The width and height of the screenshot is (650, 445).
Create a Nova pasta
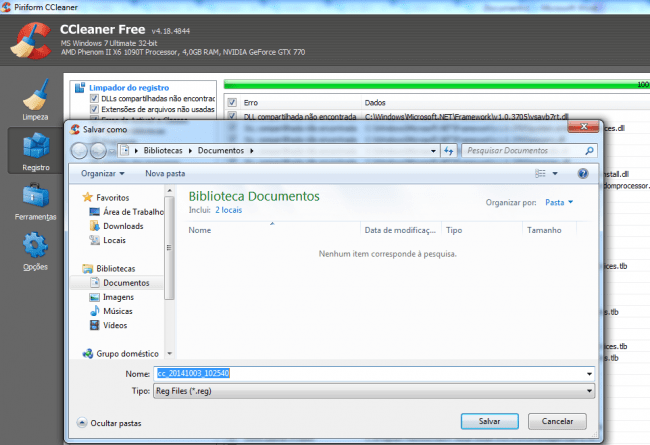(x=165, y=173)
